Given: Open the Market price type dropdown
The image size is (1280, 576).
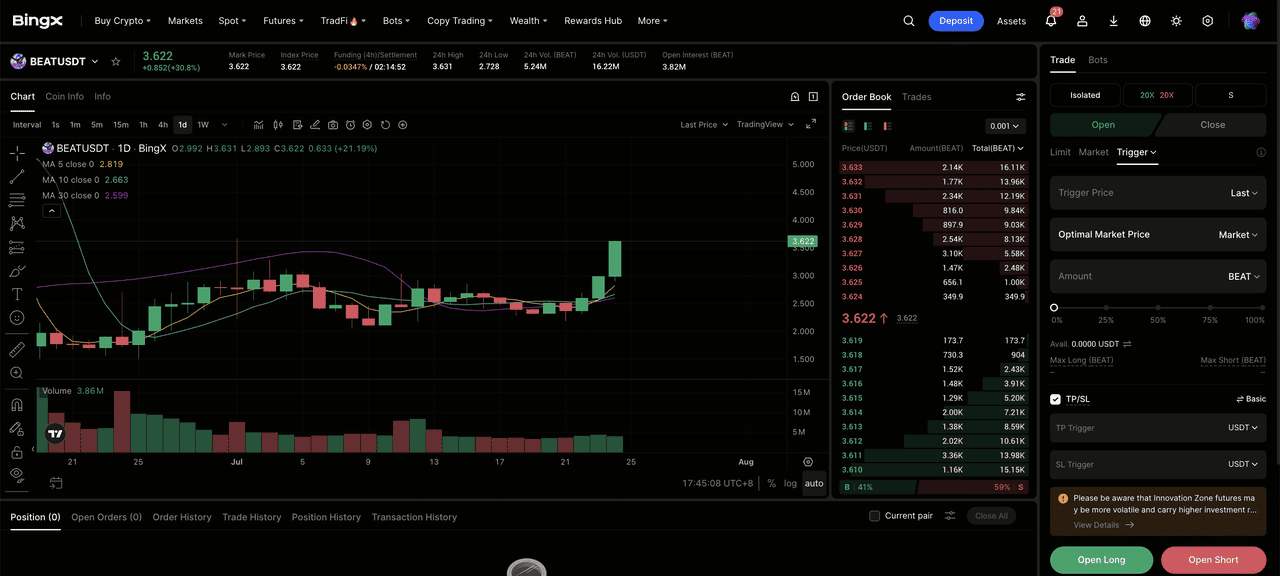Looking at the screenshot, I should (1238, 235).
